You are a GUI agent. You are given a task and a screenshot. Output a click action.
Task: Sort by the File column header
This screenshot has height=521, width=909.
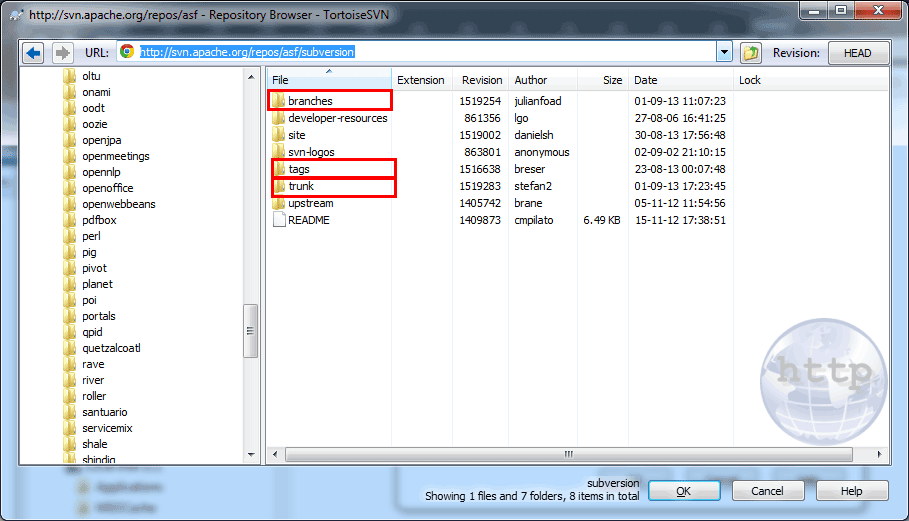(x=329, y=79)
